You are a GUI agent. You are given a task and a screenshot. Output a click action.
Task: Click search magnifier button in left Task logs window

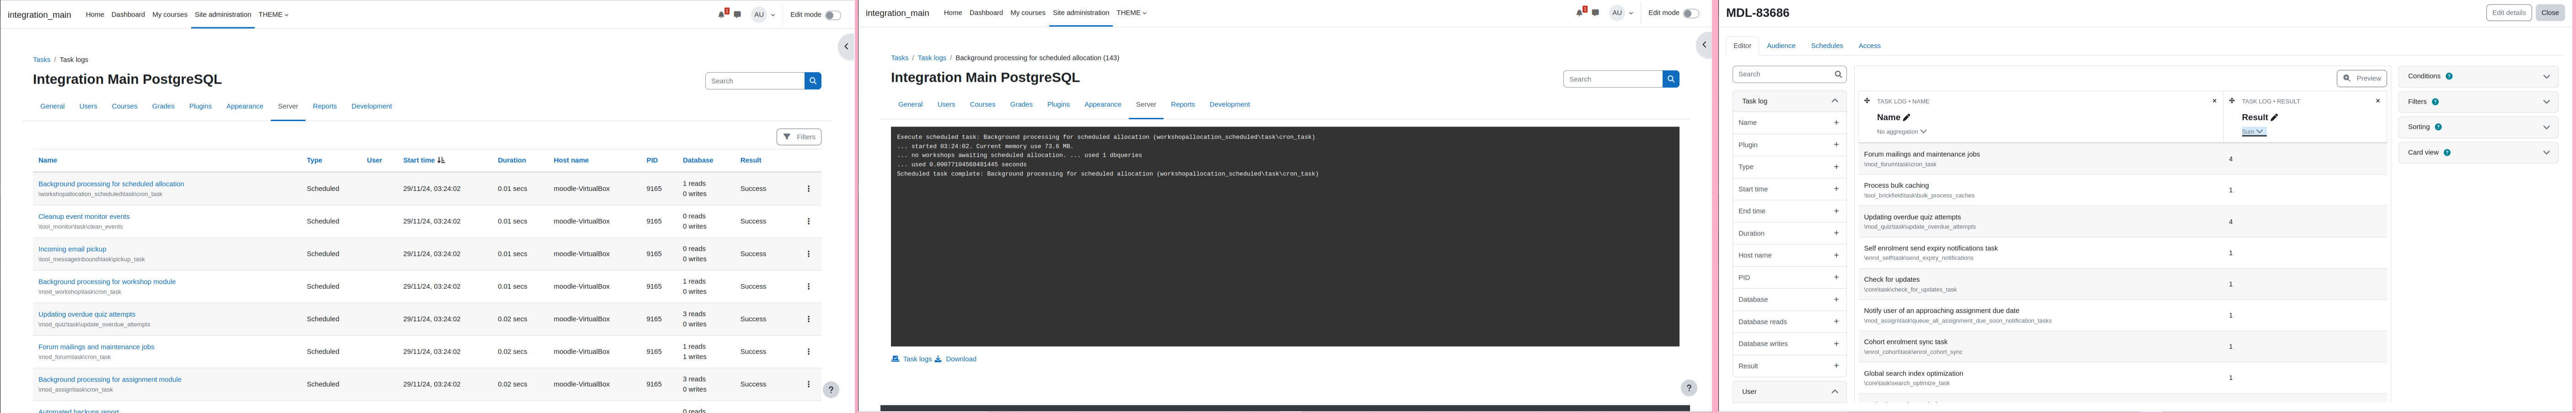[x=813, y=81]
